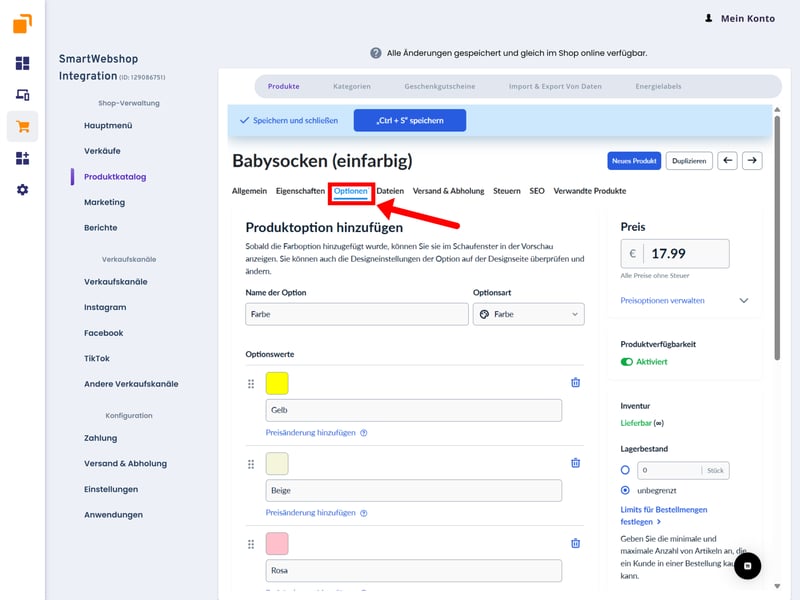Open the Geschenkgutscheine top tab

pyautogui.click(x=440, y=86)
